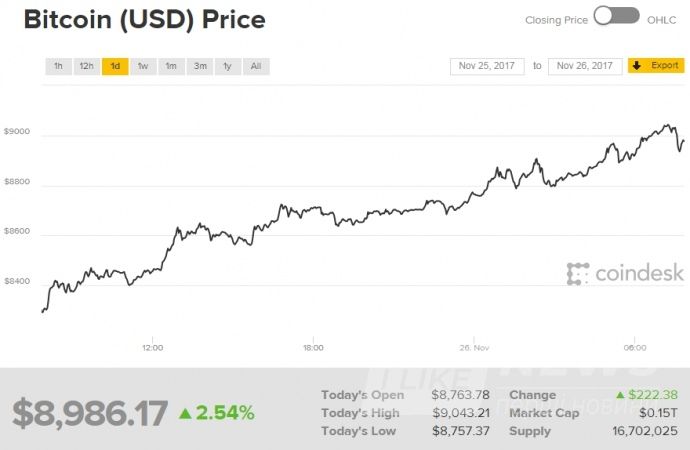Select the 1d time range

(x=115, y=66)
